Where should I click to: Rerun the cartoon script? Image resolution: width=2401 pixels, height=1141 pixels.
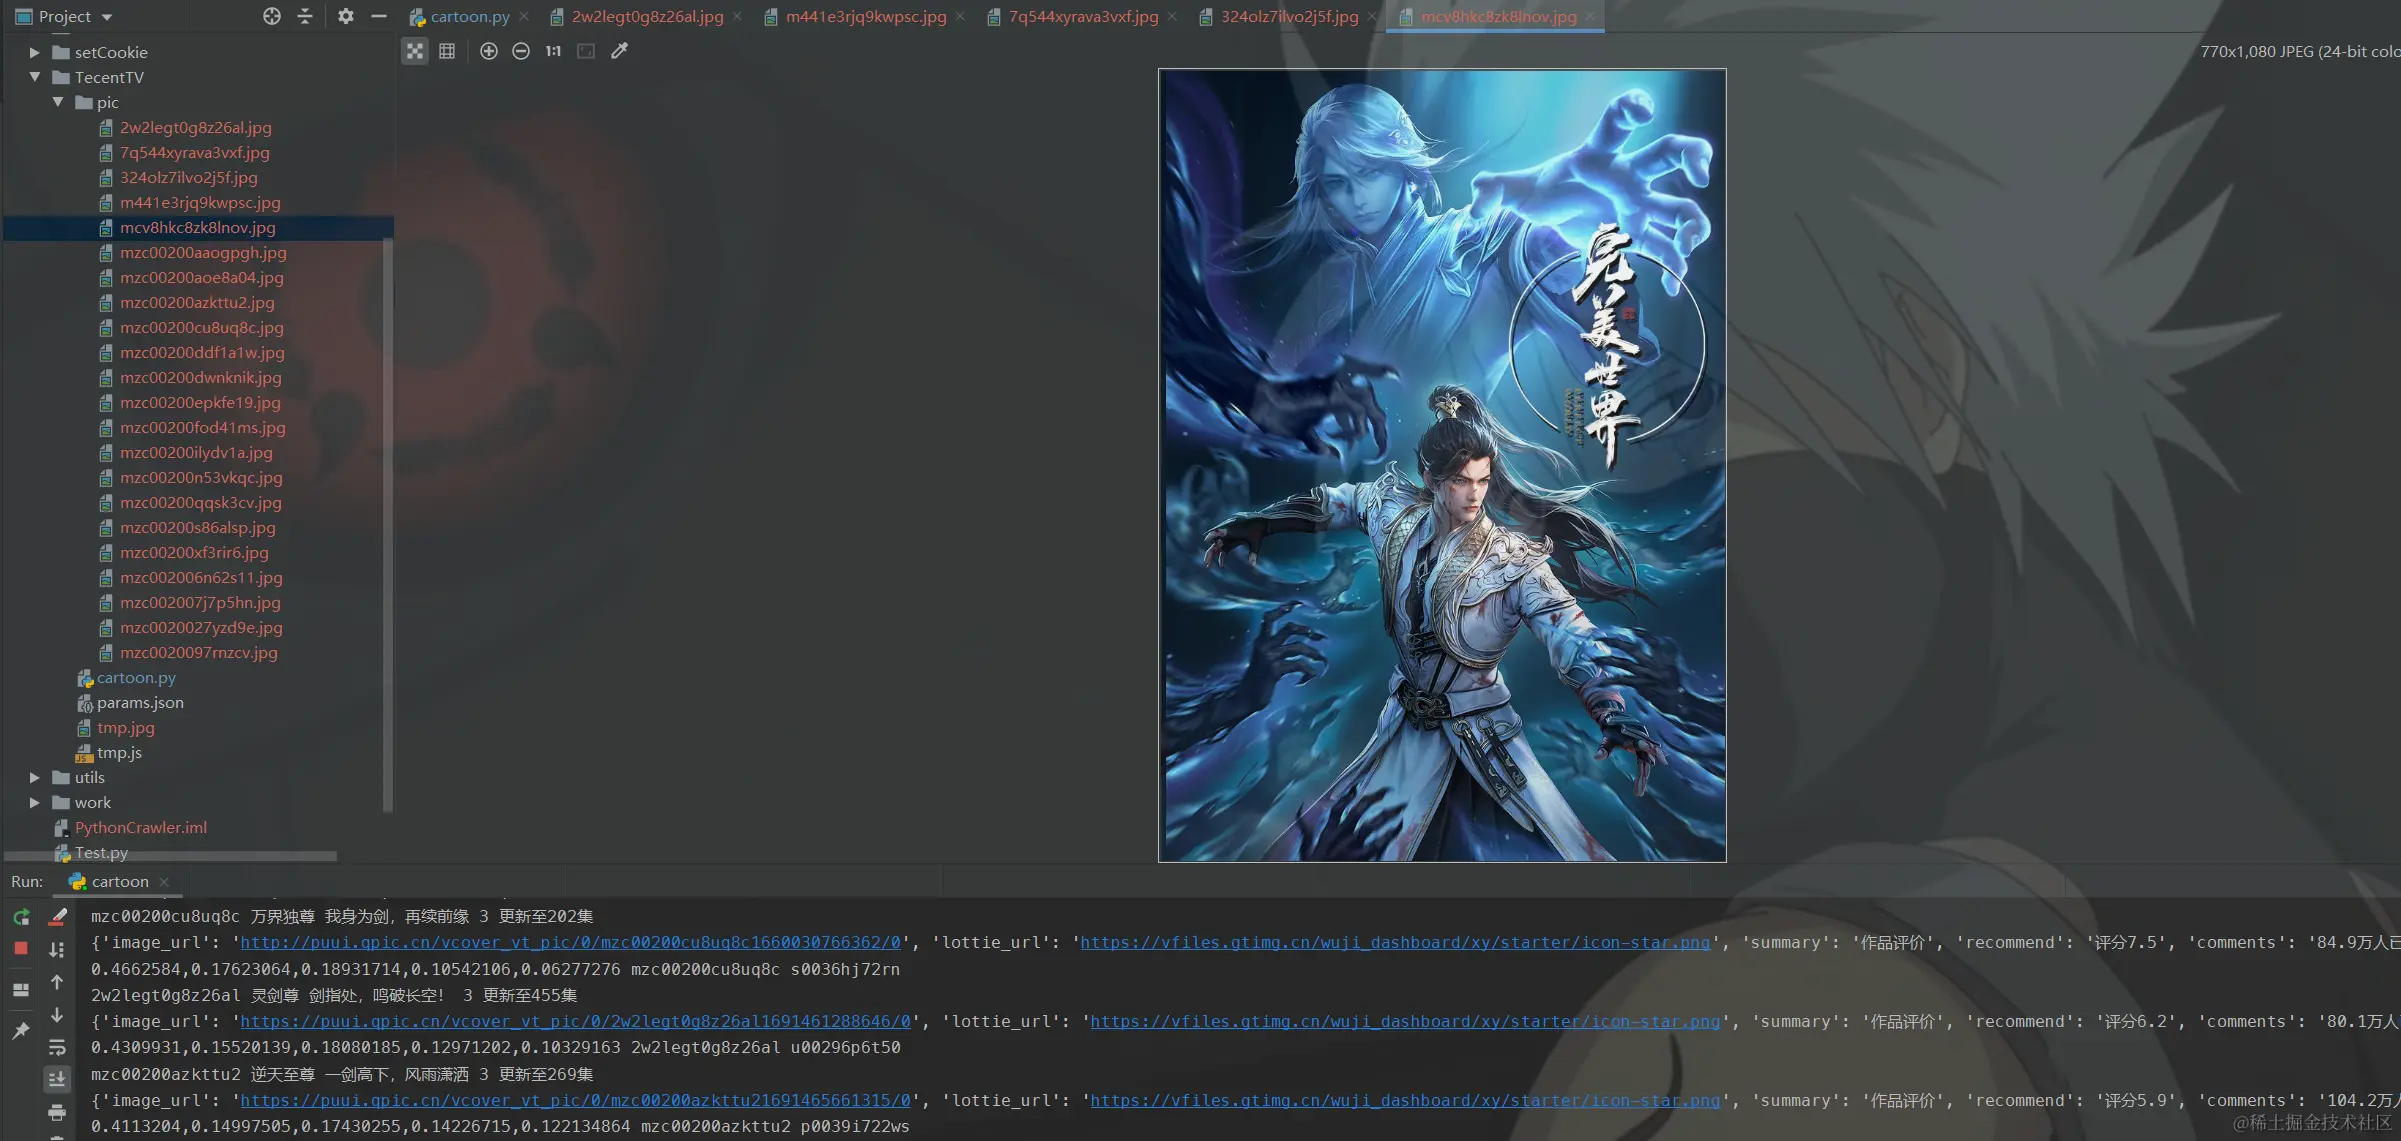click(21, 916)
